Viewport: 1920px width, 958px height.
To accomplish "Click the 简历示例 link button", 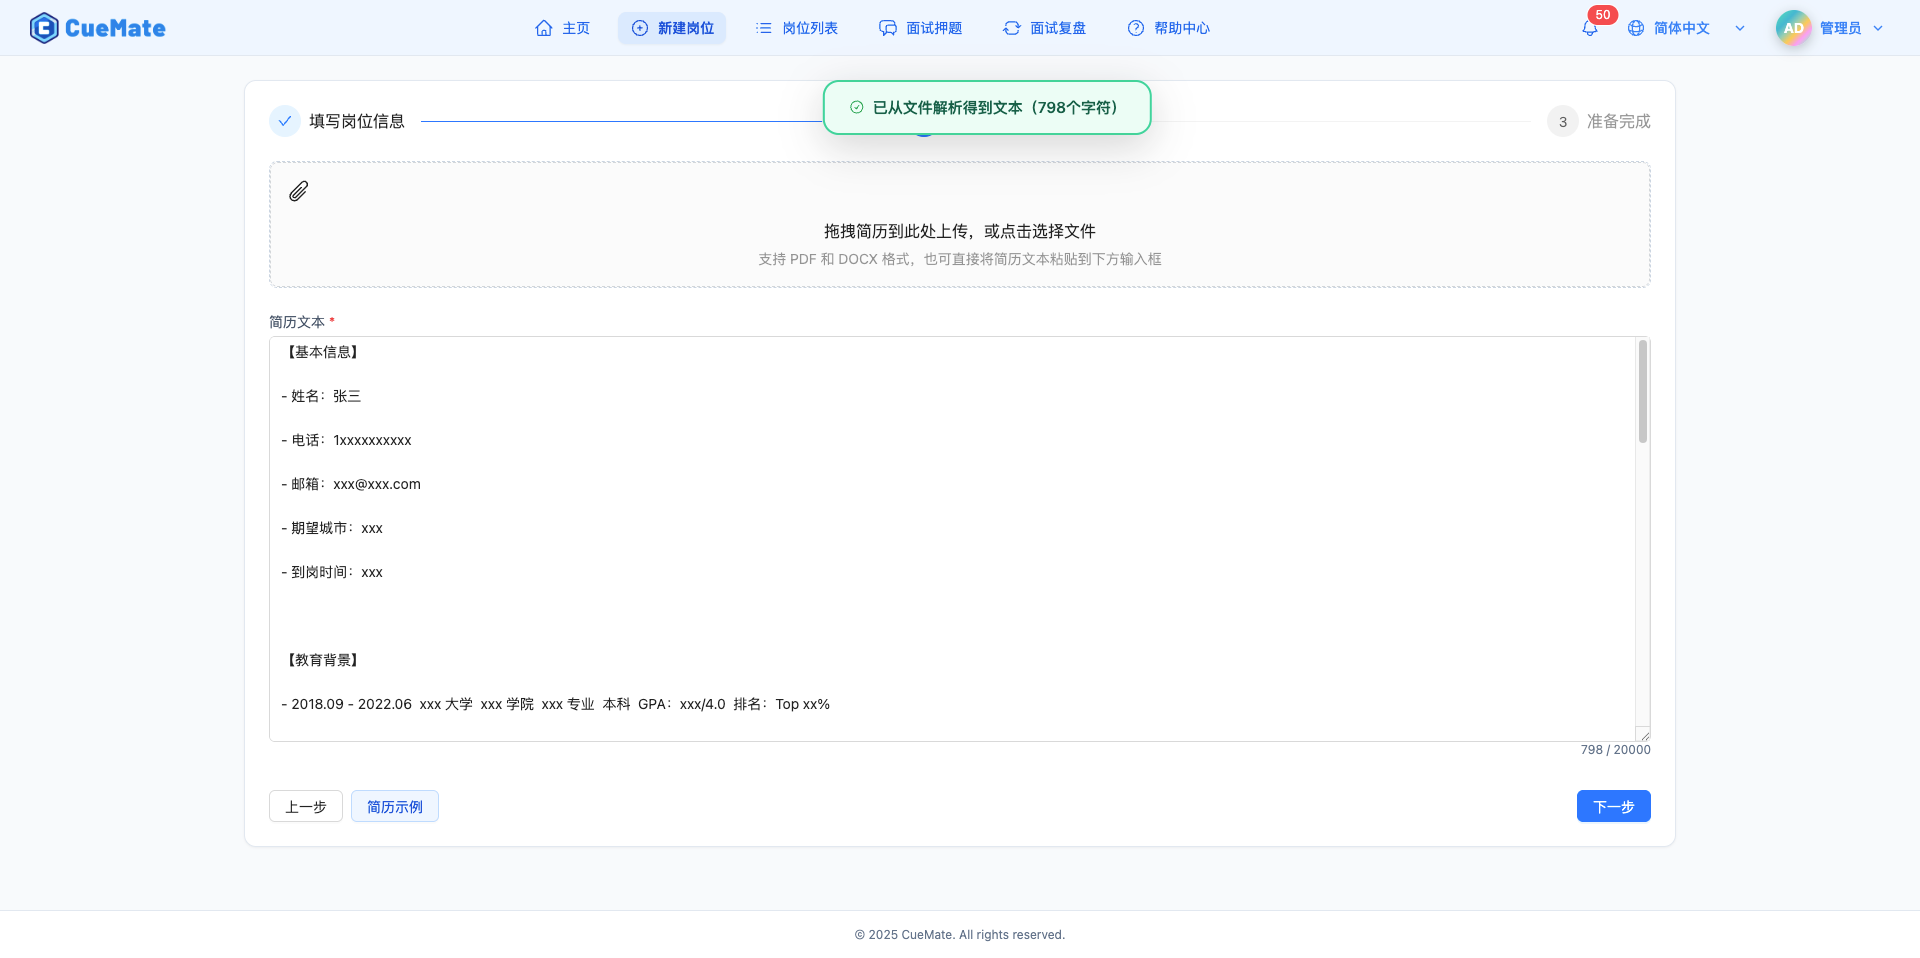I will tap(394, 806).
